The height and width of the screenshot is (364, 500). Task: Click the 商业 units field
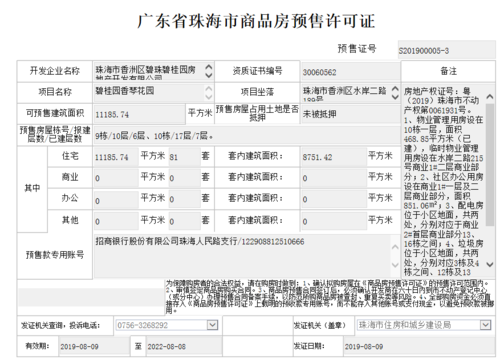pos(184,178)
